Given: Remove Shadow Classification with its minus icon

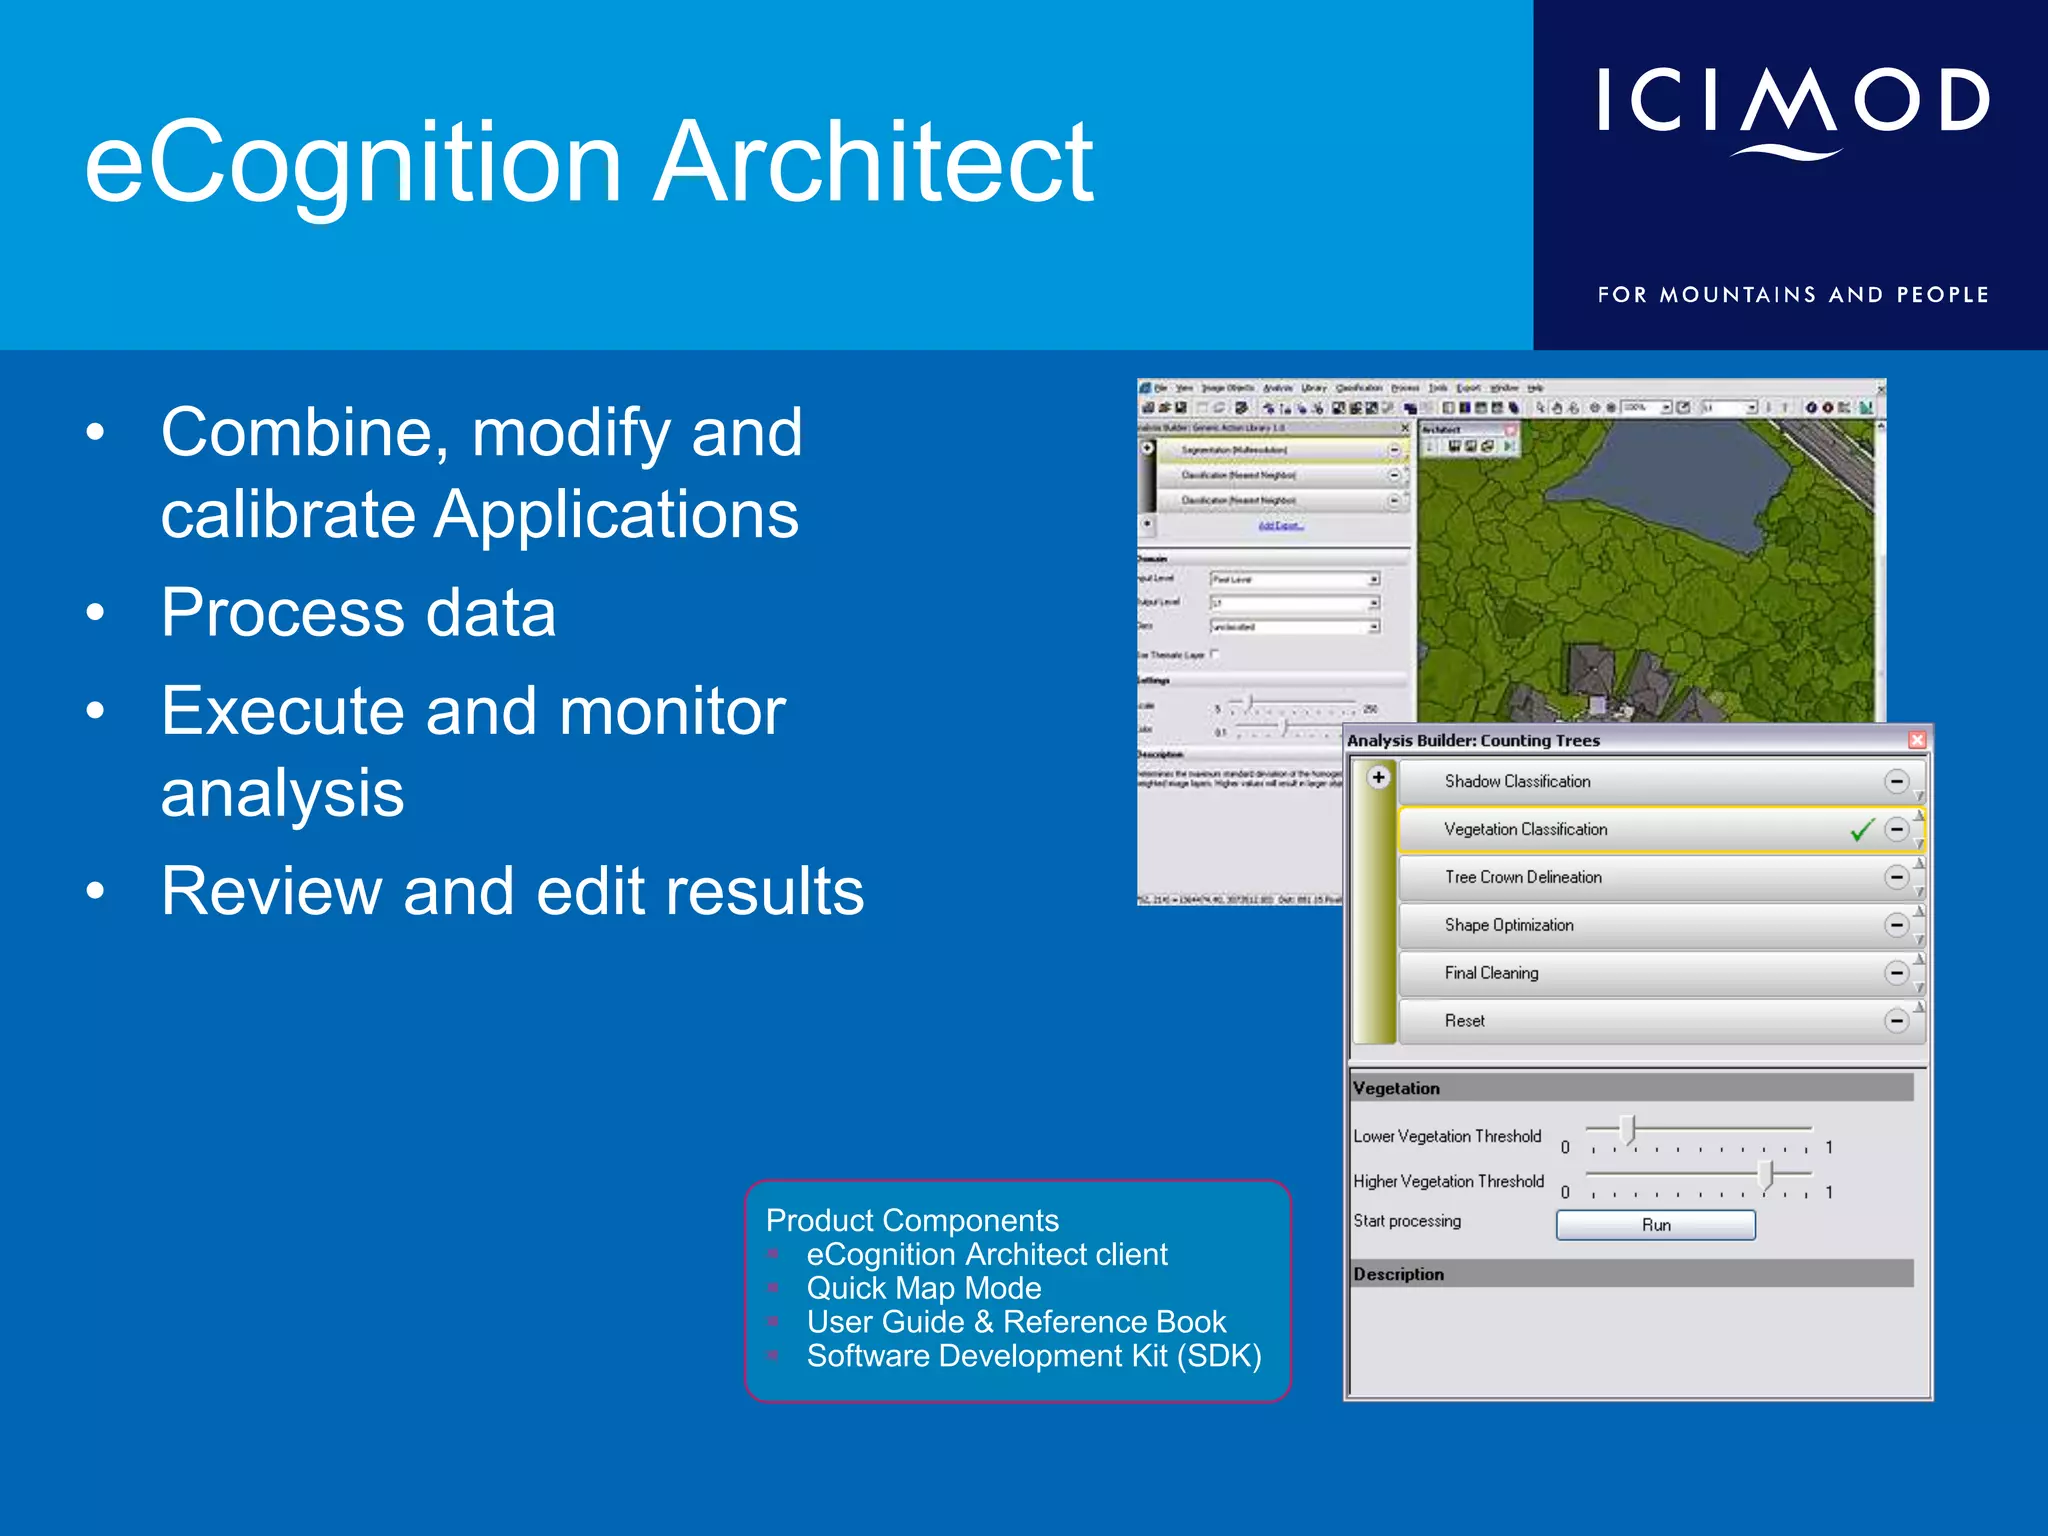Looking at the screenshot, I should (1895, 781).
